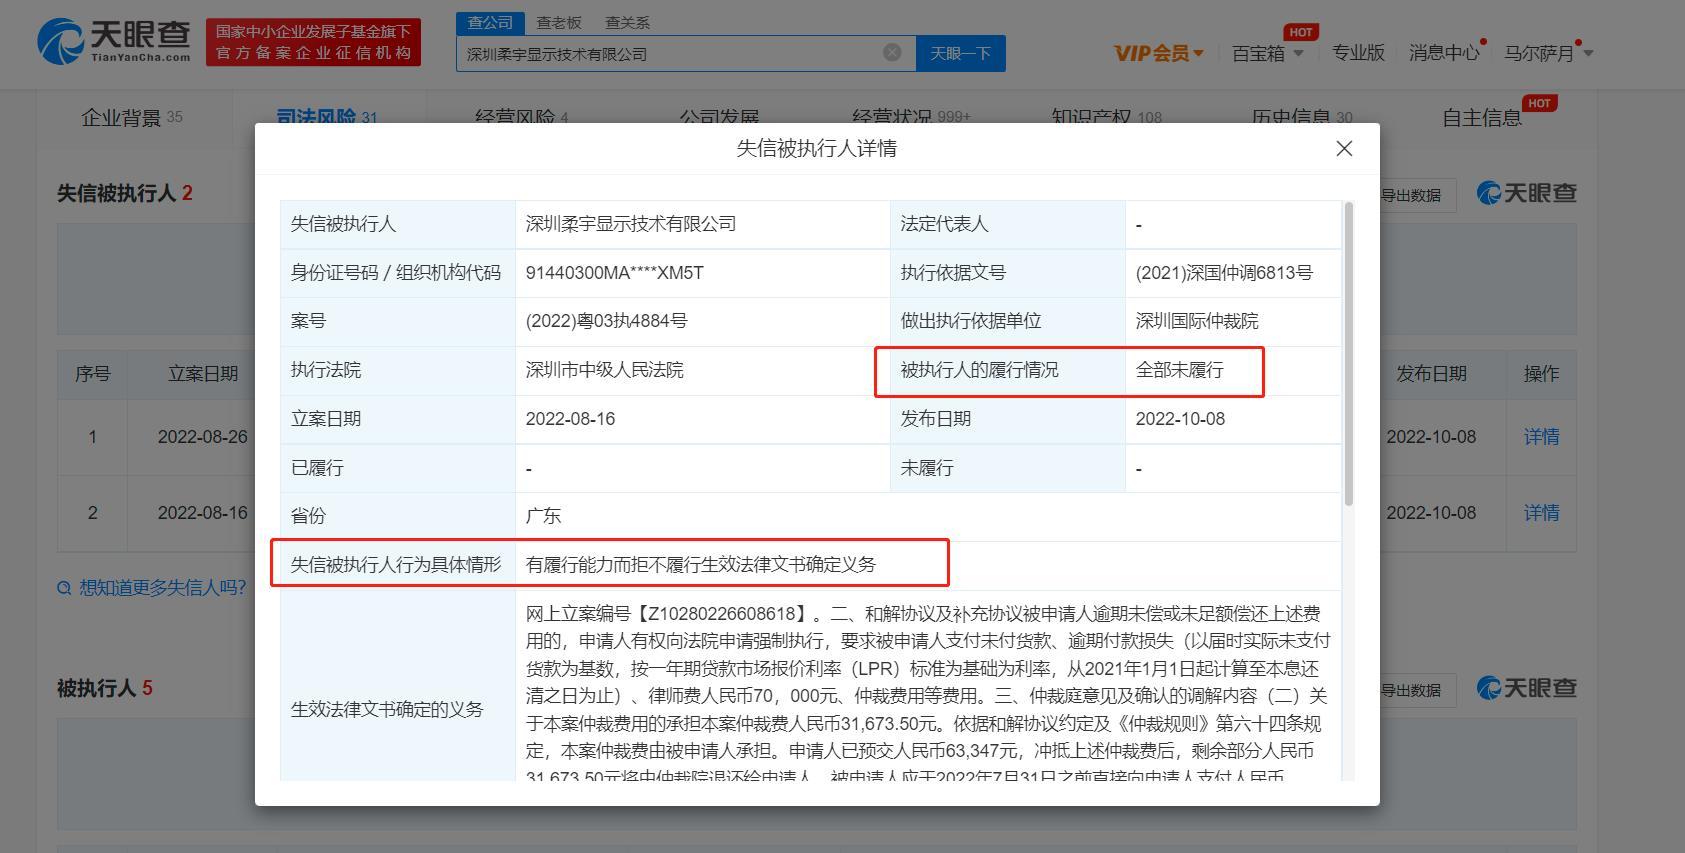Click the 立案日期 column header in the background table

(x=203, y=374)
